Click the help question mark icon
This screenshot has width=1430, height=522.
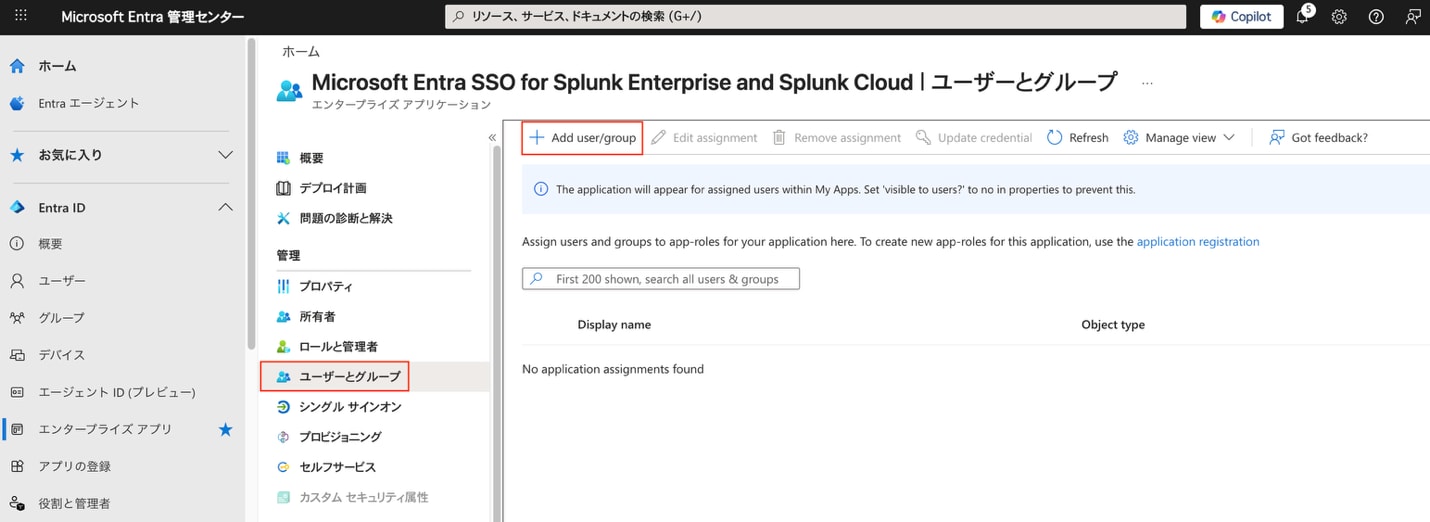click(1376, 17)
